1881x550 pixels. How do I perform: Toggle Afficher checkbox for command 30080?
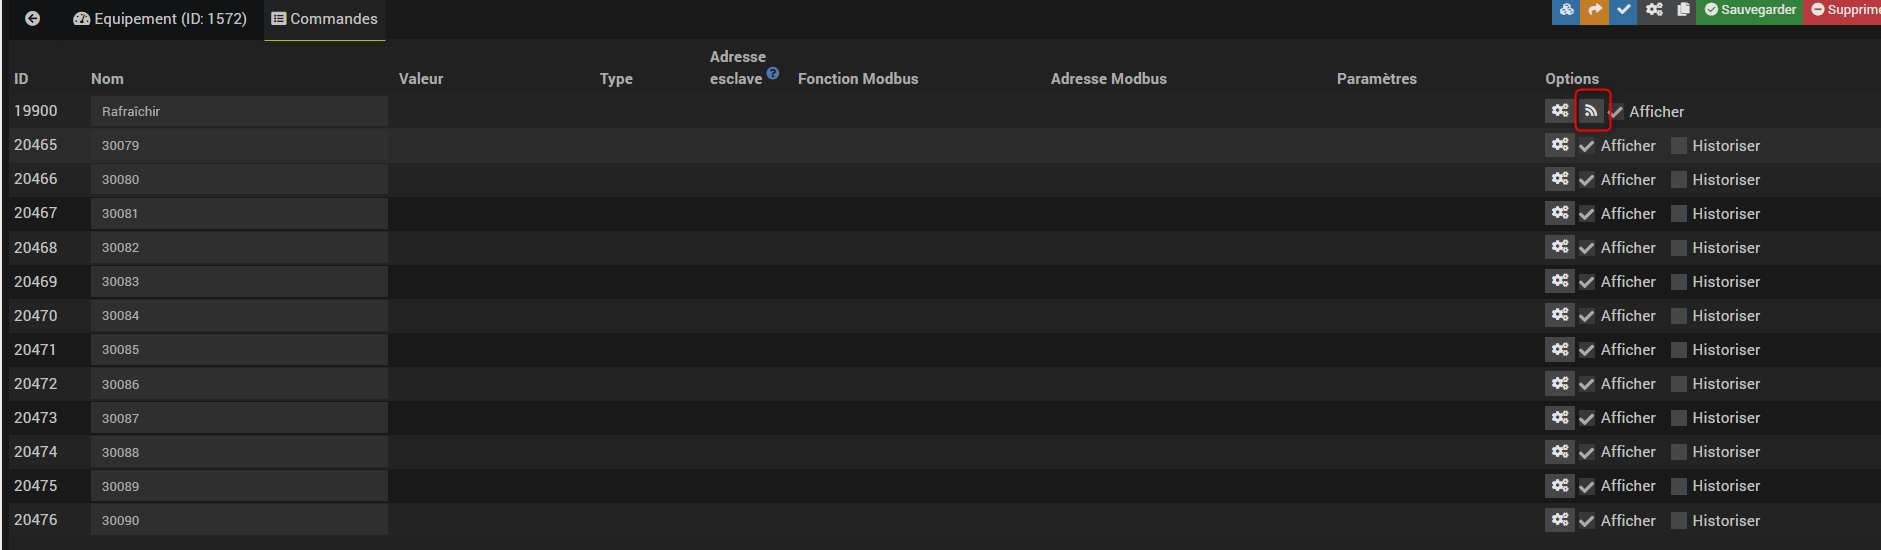[1587, 180]
